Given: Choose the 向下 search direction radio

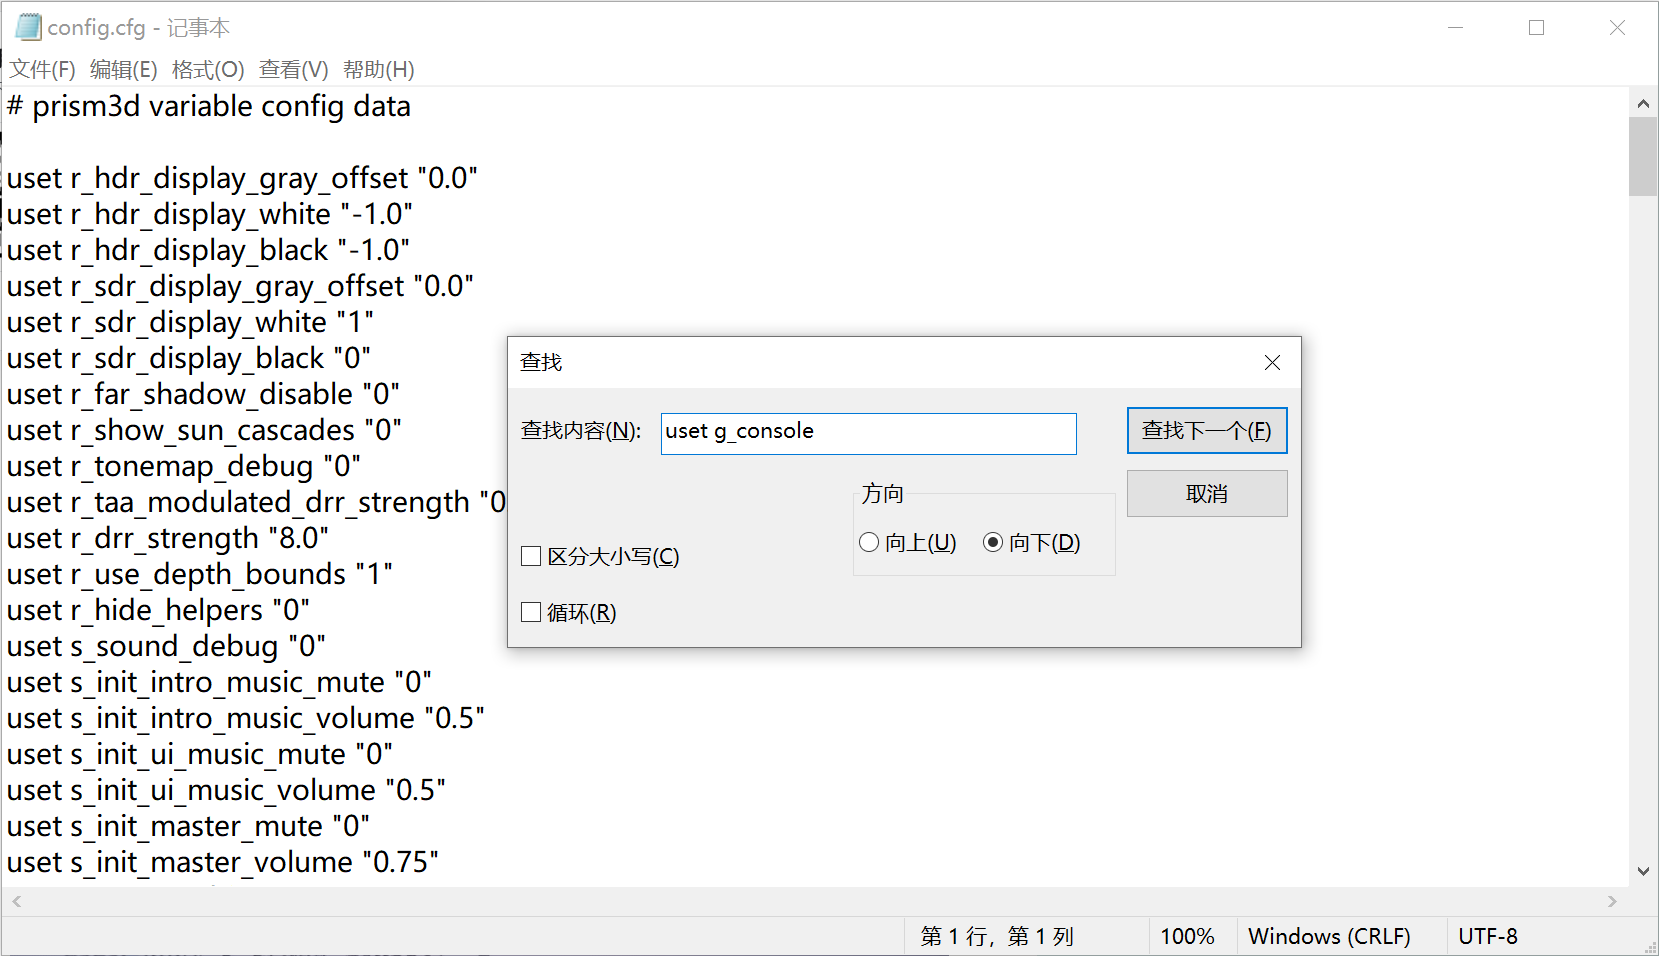Looking at the screenshot, I should pos(993,542).
